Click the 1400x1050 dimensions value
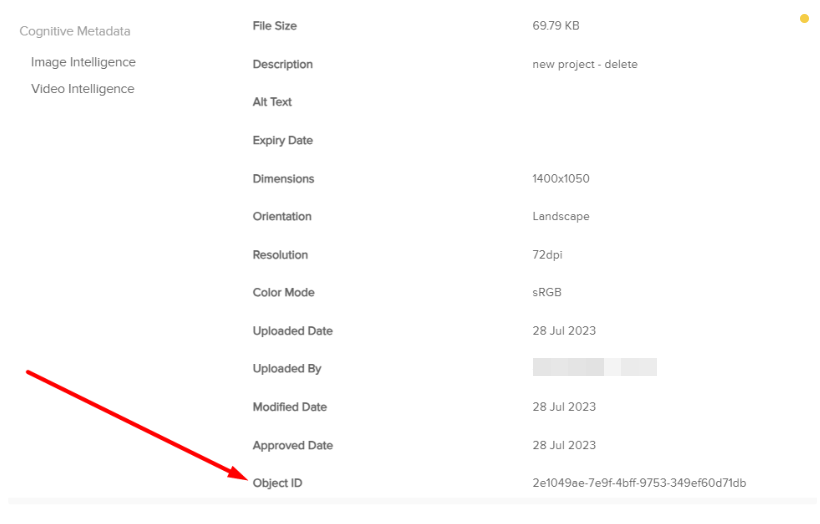Viewport: 820px width, 524px height. (x=561, y=179)
